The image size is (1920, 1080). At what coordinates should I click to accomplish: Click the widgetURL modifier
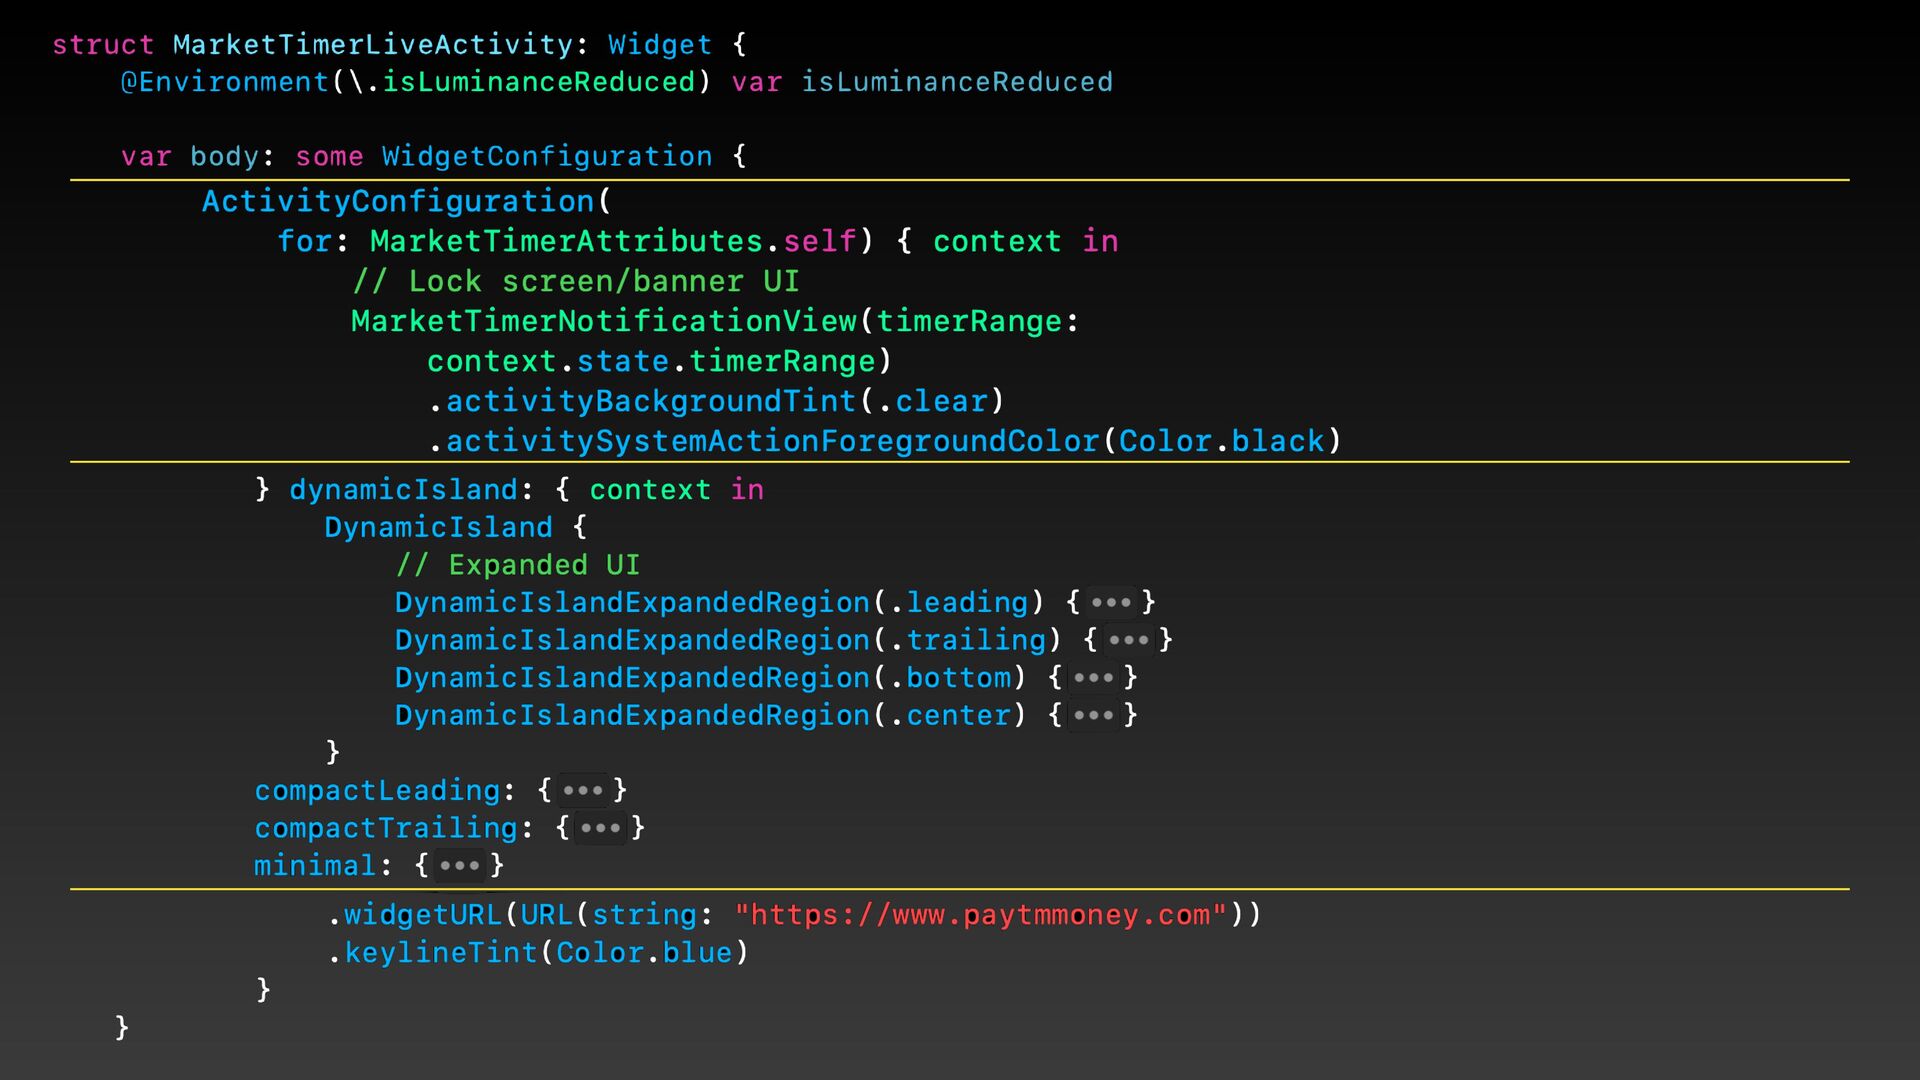click(x=422, y=915)
